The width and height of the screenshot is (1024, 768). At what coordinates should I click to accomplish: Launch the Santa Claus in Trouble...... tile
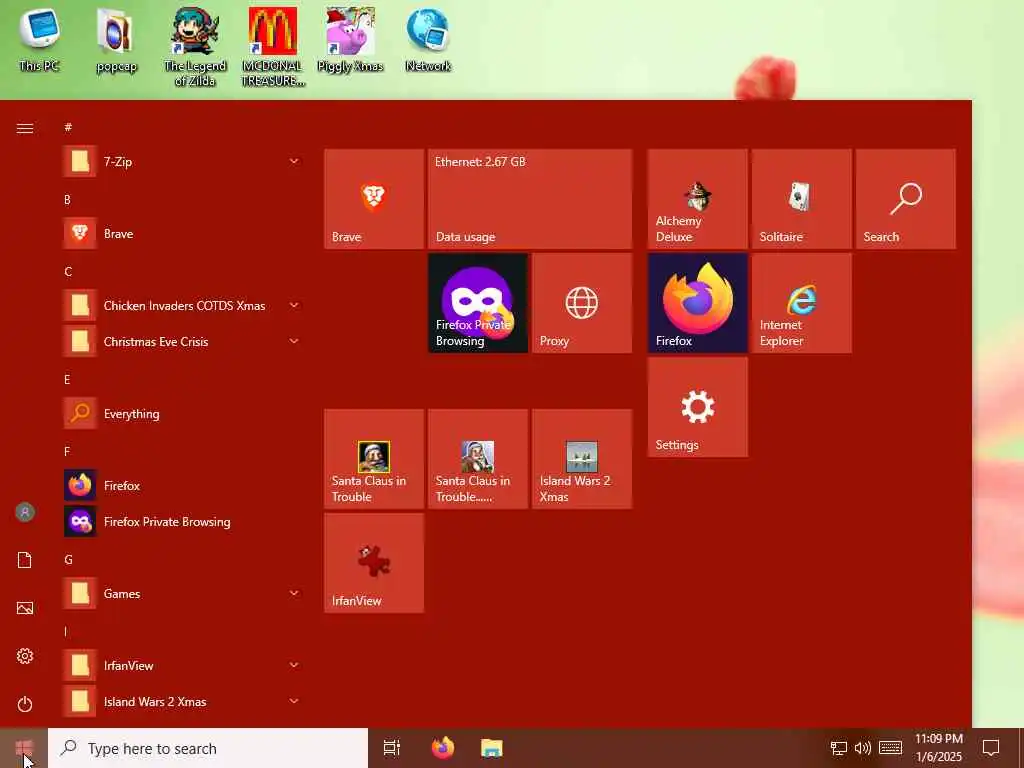pyautogui.click(x=477, y=458)
